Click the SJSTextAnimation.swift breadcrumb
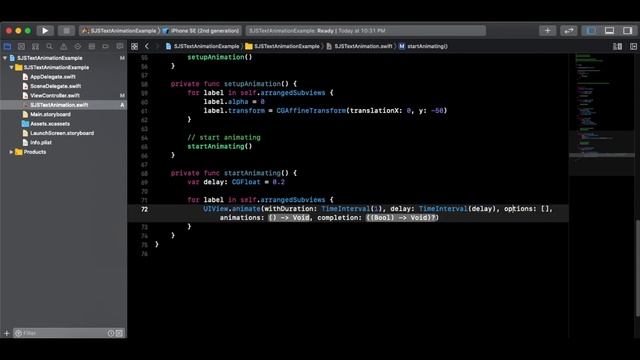The image size is (640, 360). (359, 47)
